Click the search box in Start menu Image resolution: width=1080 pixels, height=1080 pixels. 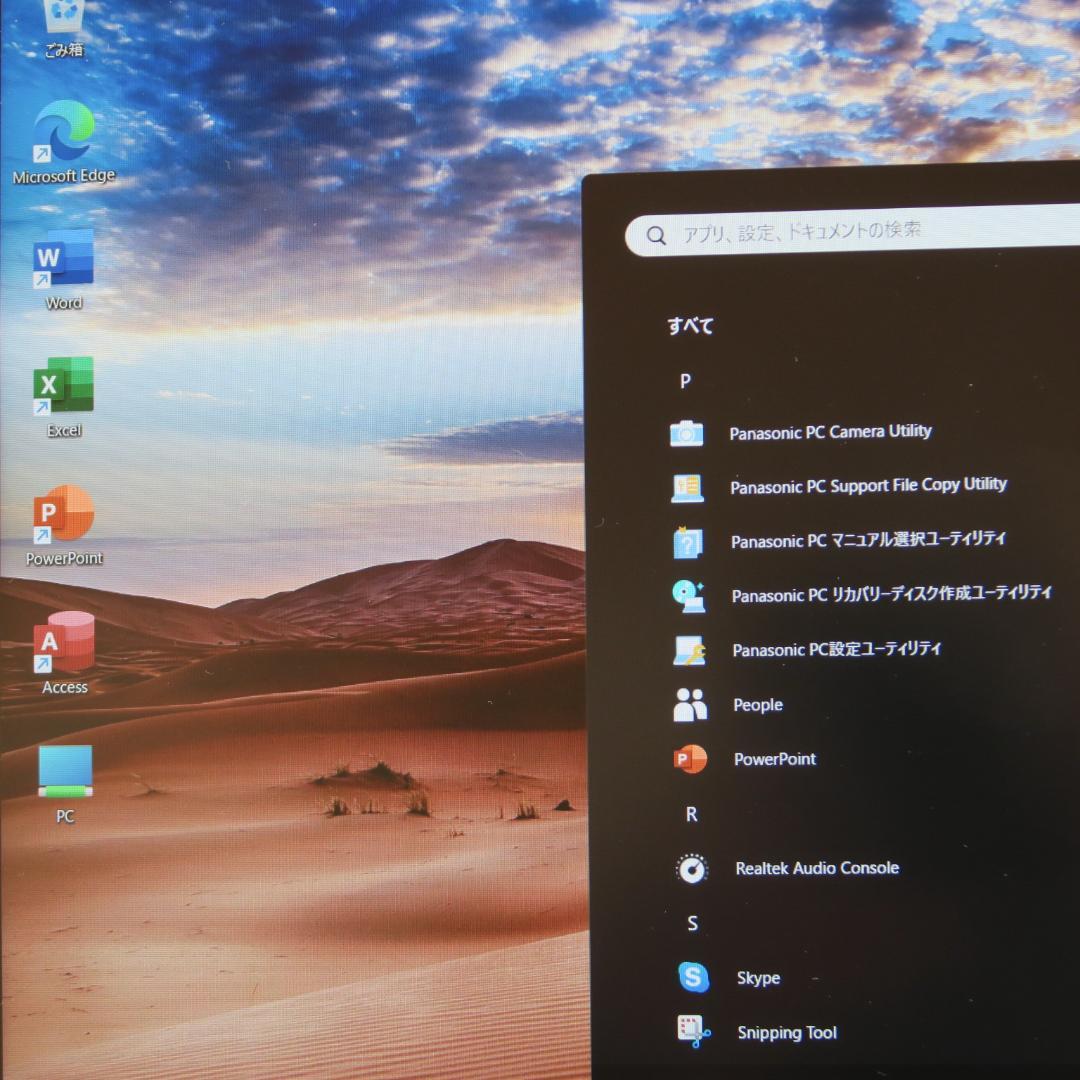click(x=860, y=233)
